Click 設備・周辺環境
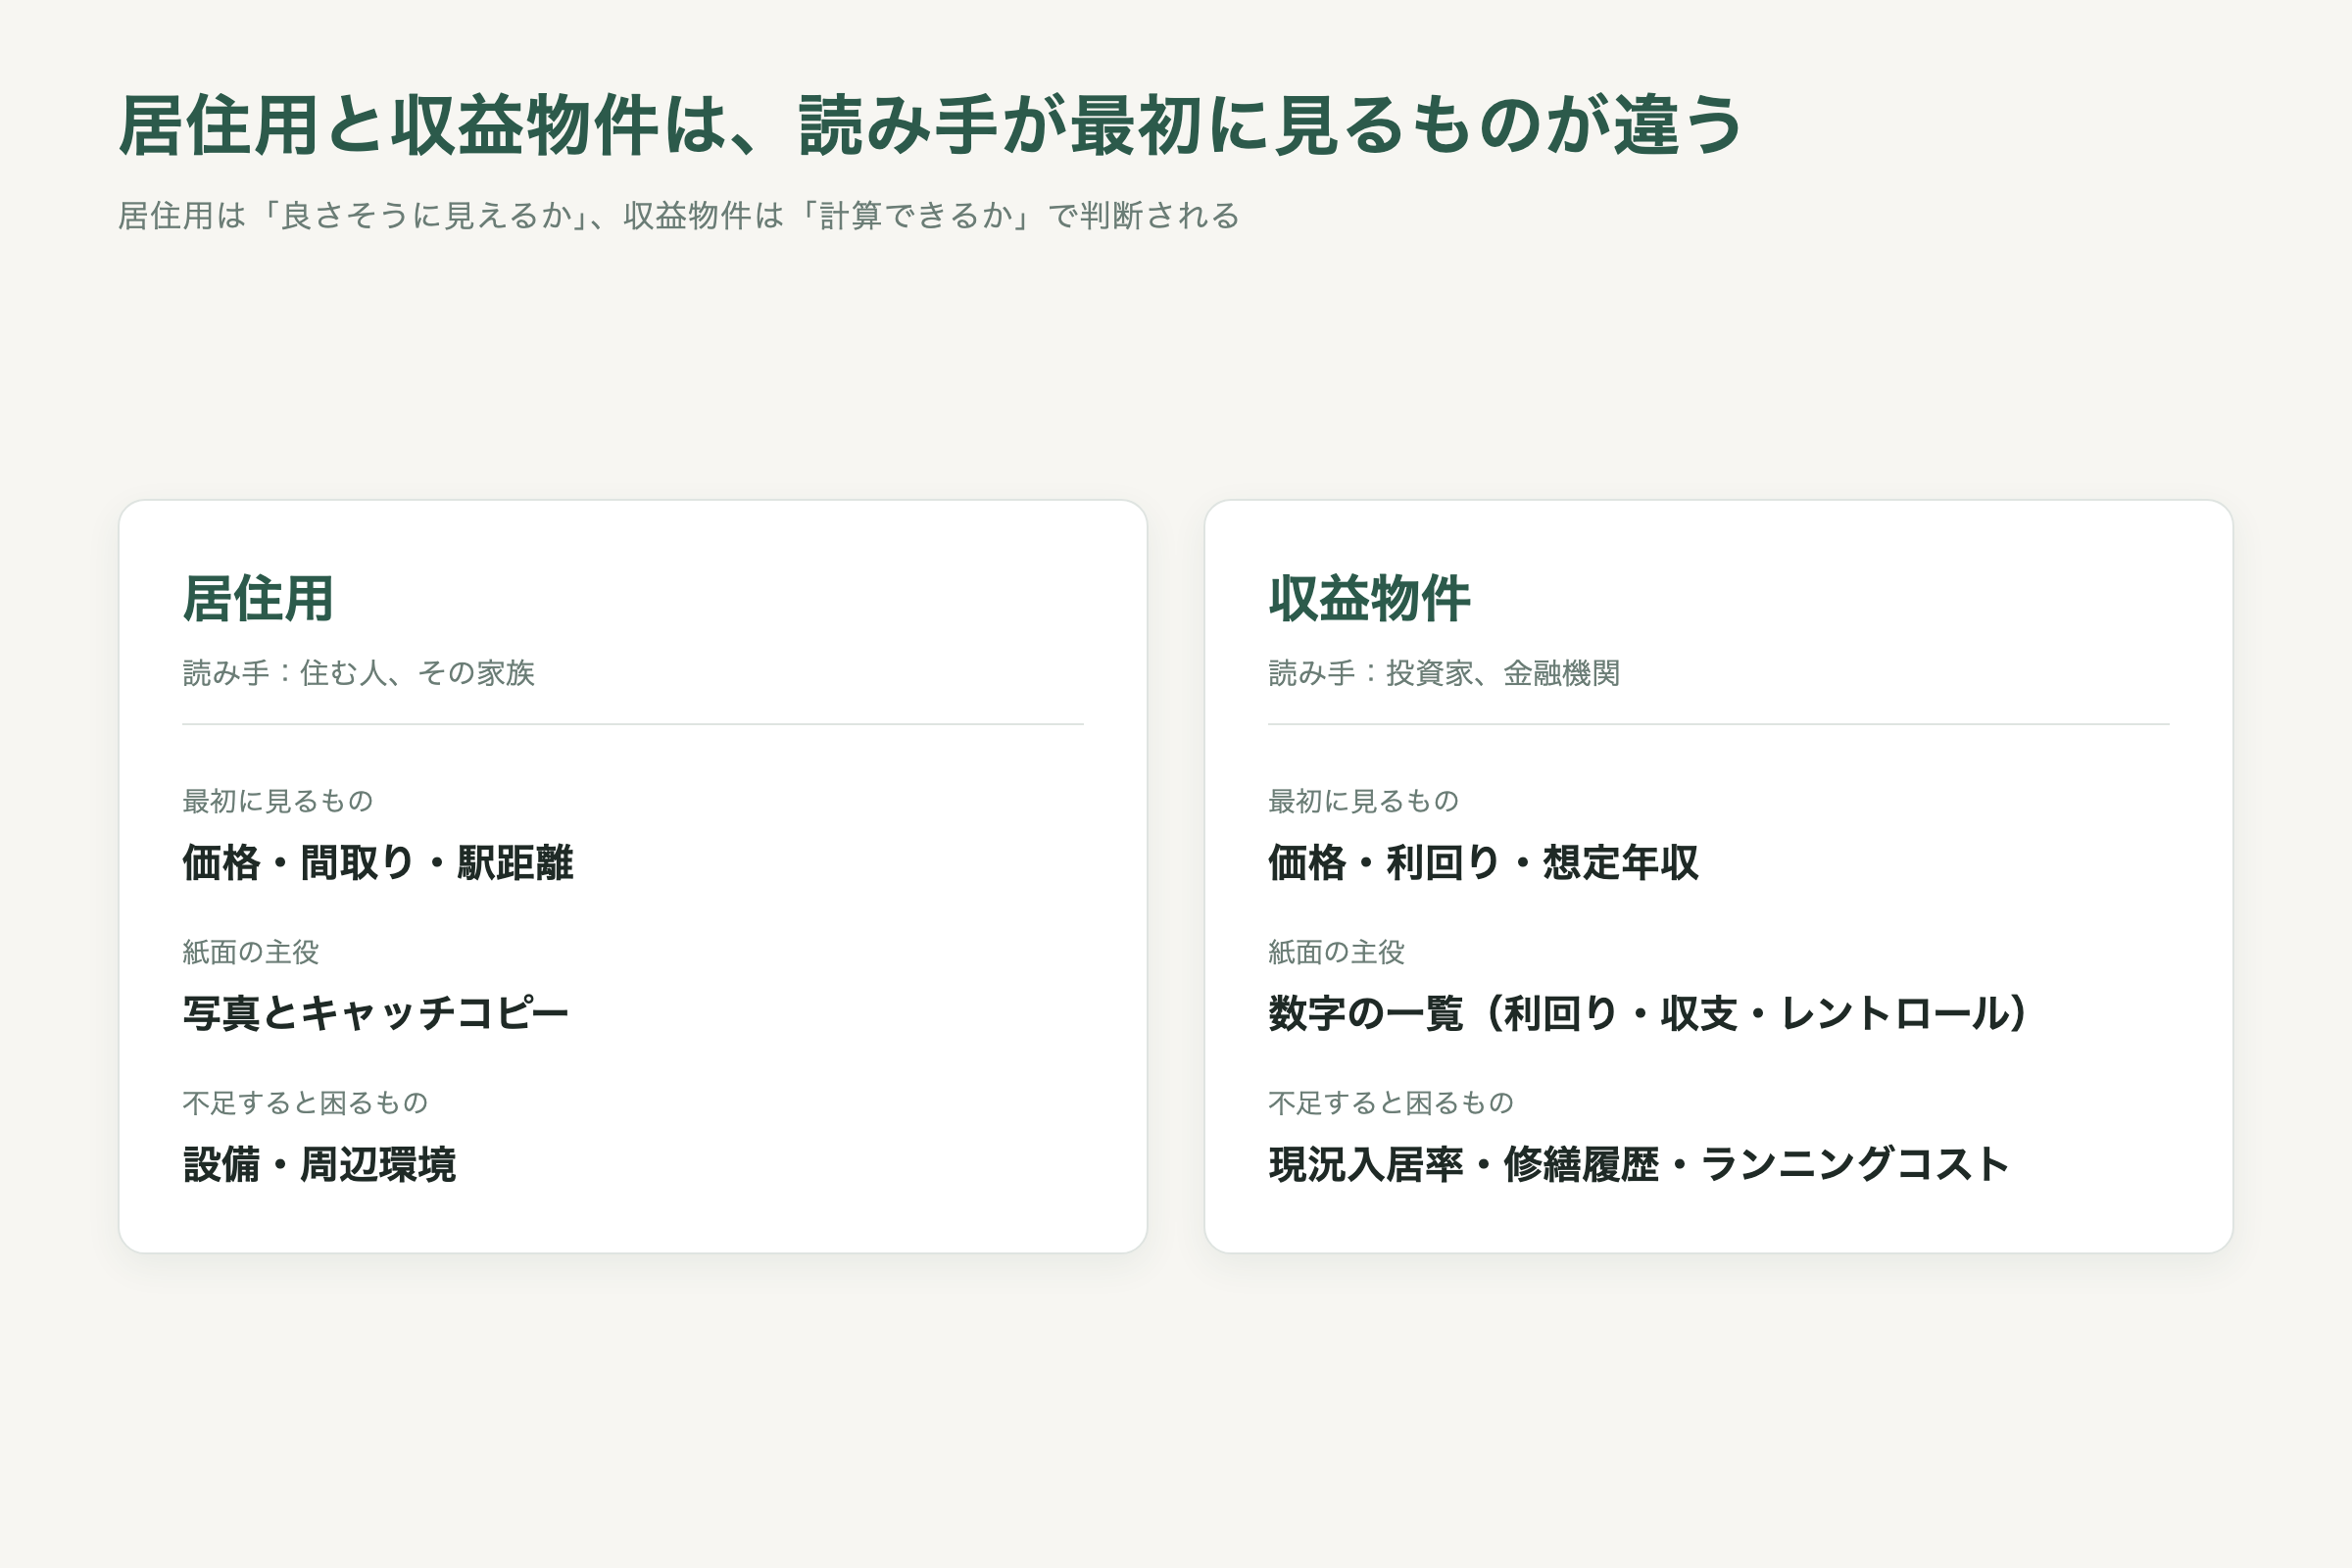 coord(319,1164)
